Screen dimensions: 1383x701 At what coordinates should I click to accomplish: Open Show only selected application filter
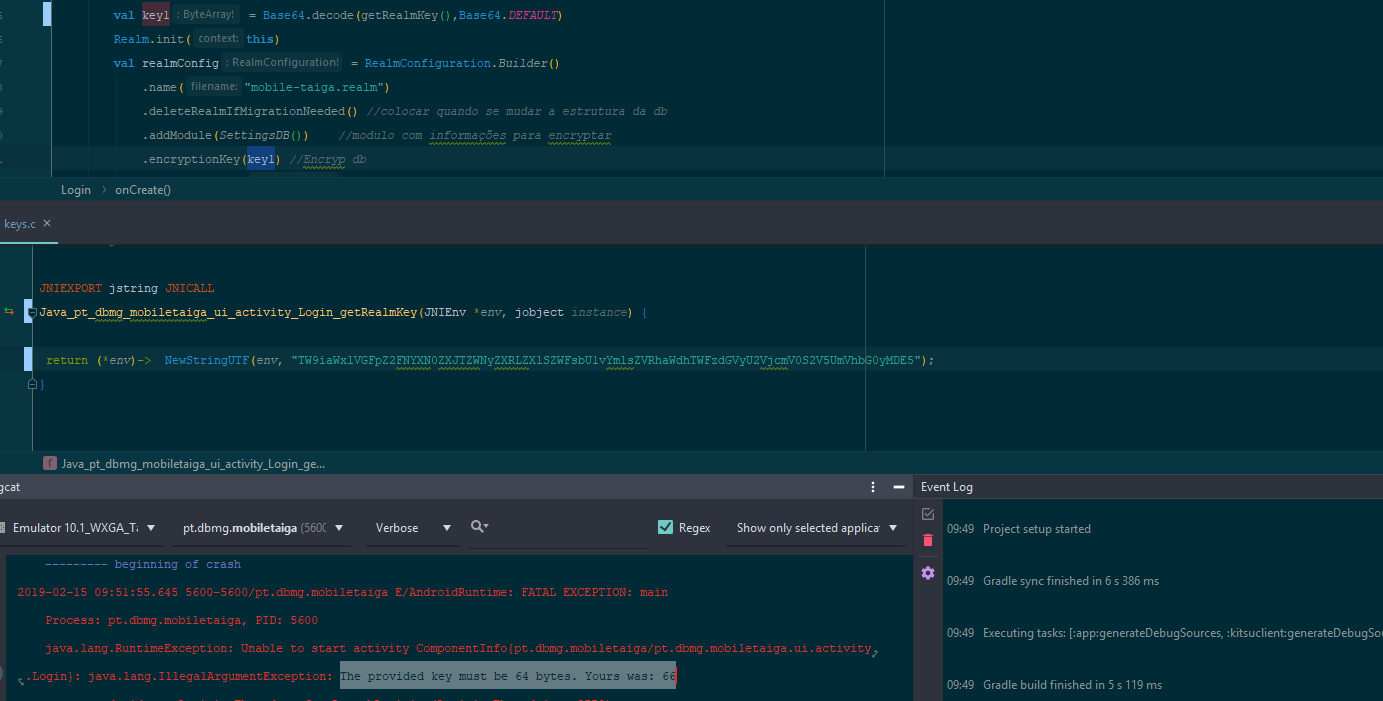click(x=817, y=528)
